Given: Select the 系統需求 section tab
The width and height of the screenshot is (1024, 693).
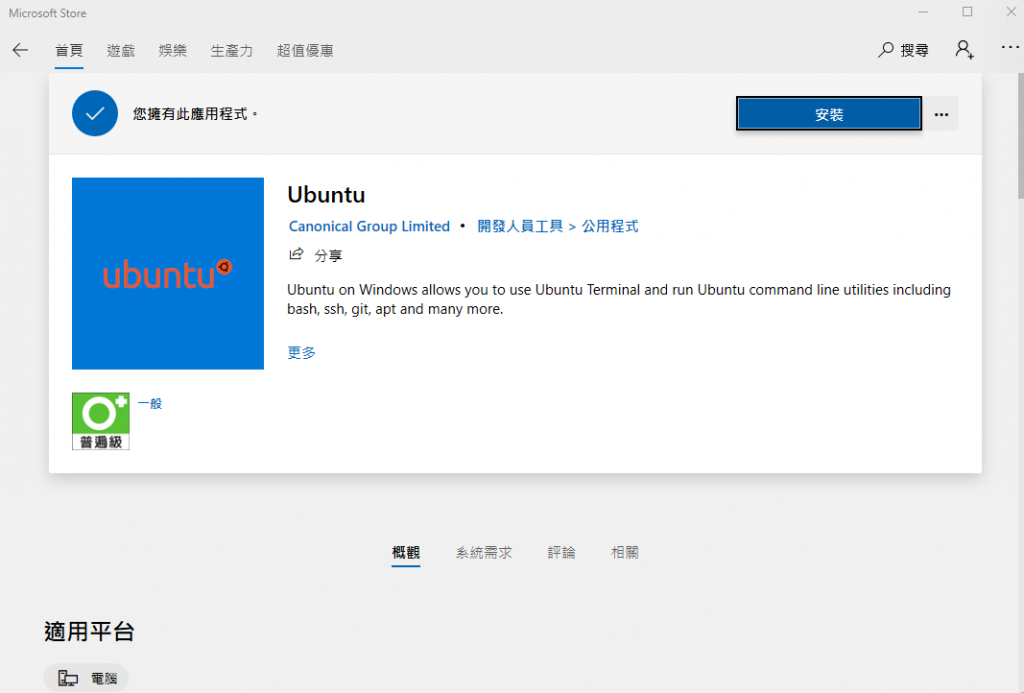Looking at the screenshot, I should click(483, 553).
